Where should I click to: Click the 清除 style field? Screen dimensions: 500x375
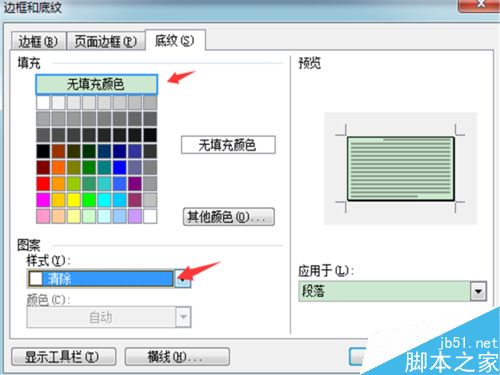click(x=100, y=279)
